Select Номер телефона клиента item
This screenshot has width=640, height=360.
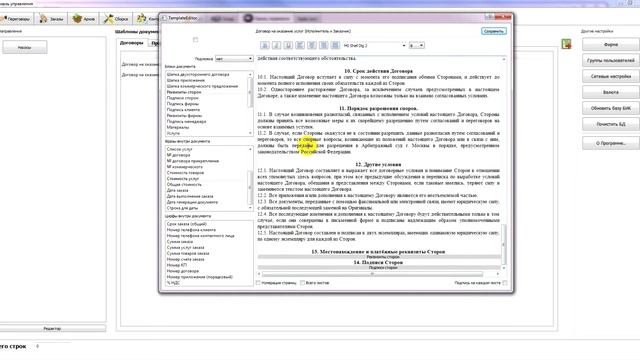point(191,230)
